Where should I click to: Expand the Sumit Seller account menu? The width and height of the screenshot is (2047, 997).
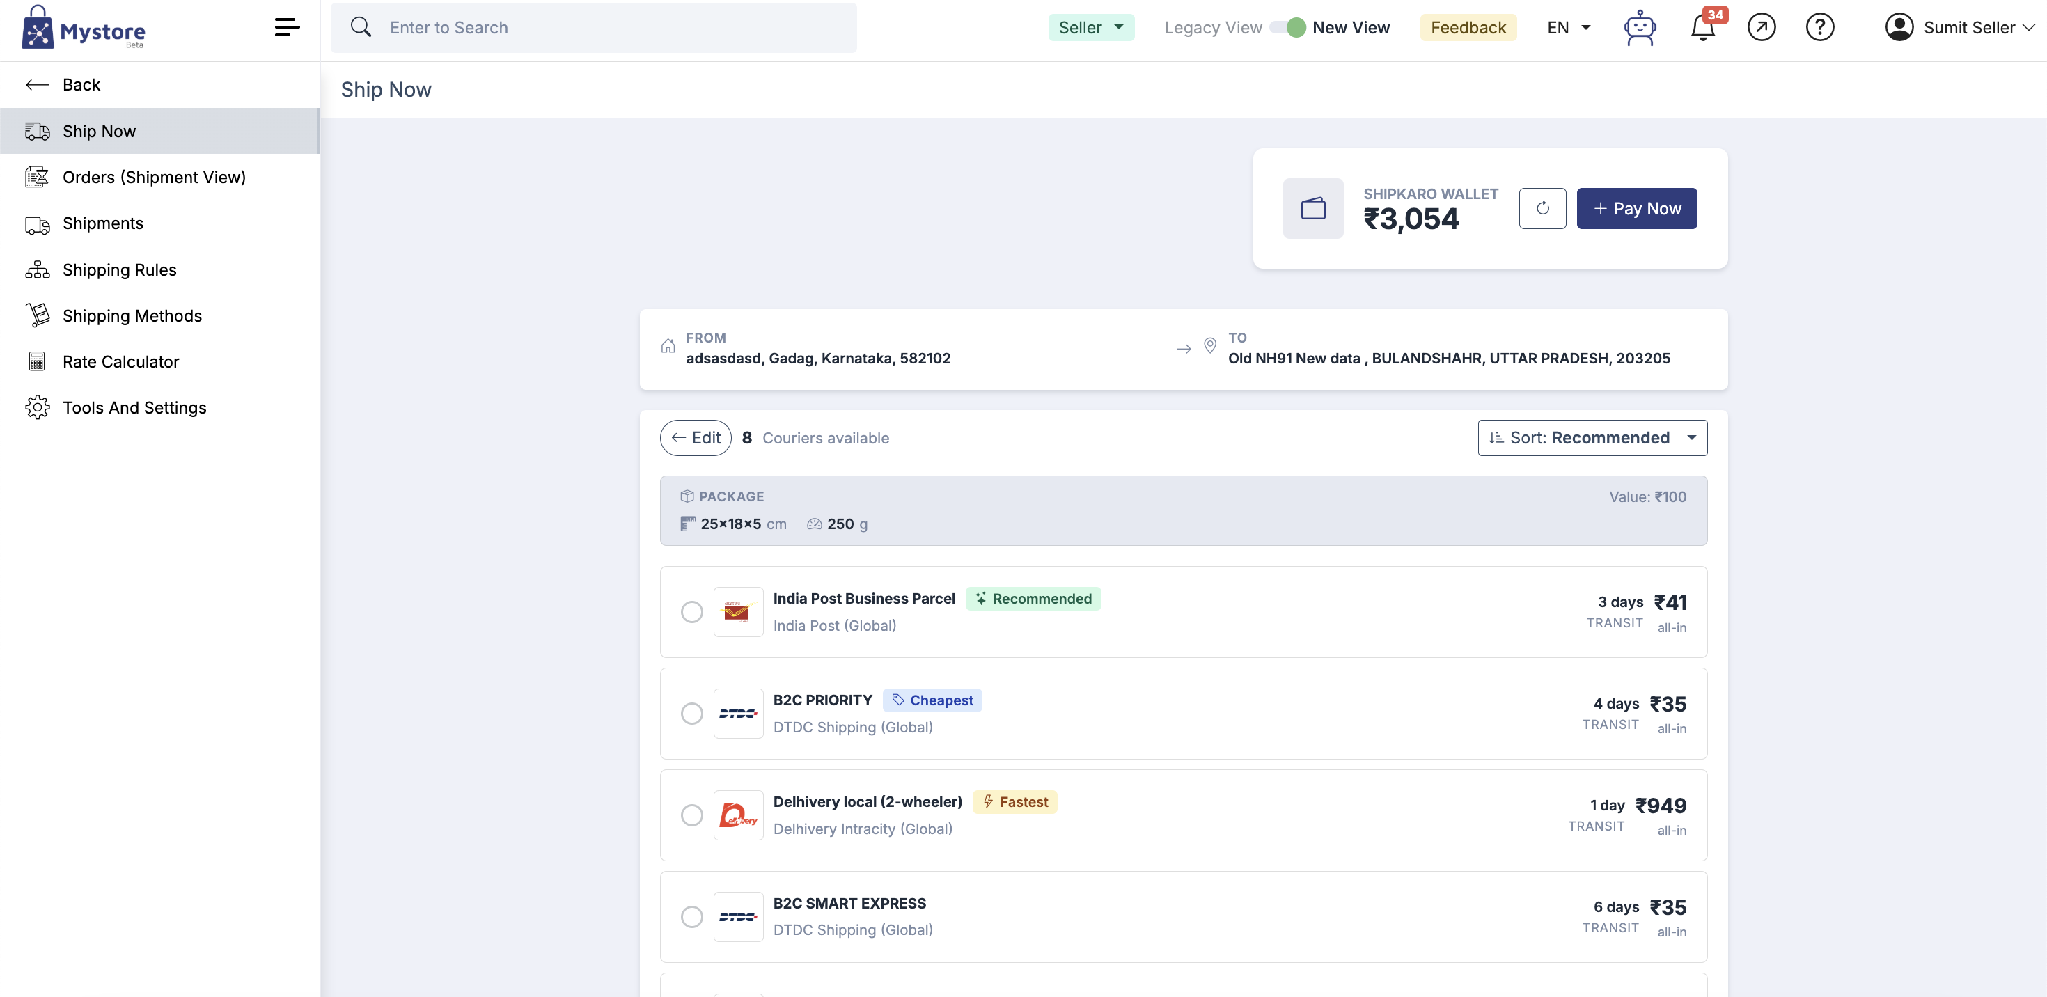(x=1960, y=27)
